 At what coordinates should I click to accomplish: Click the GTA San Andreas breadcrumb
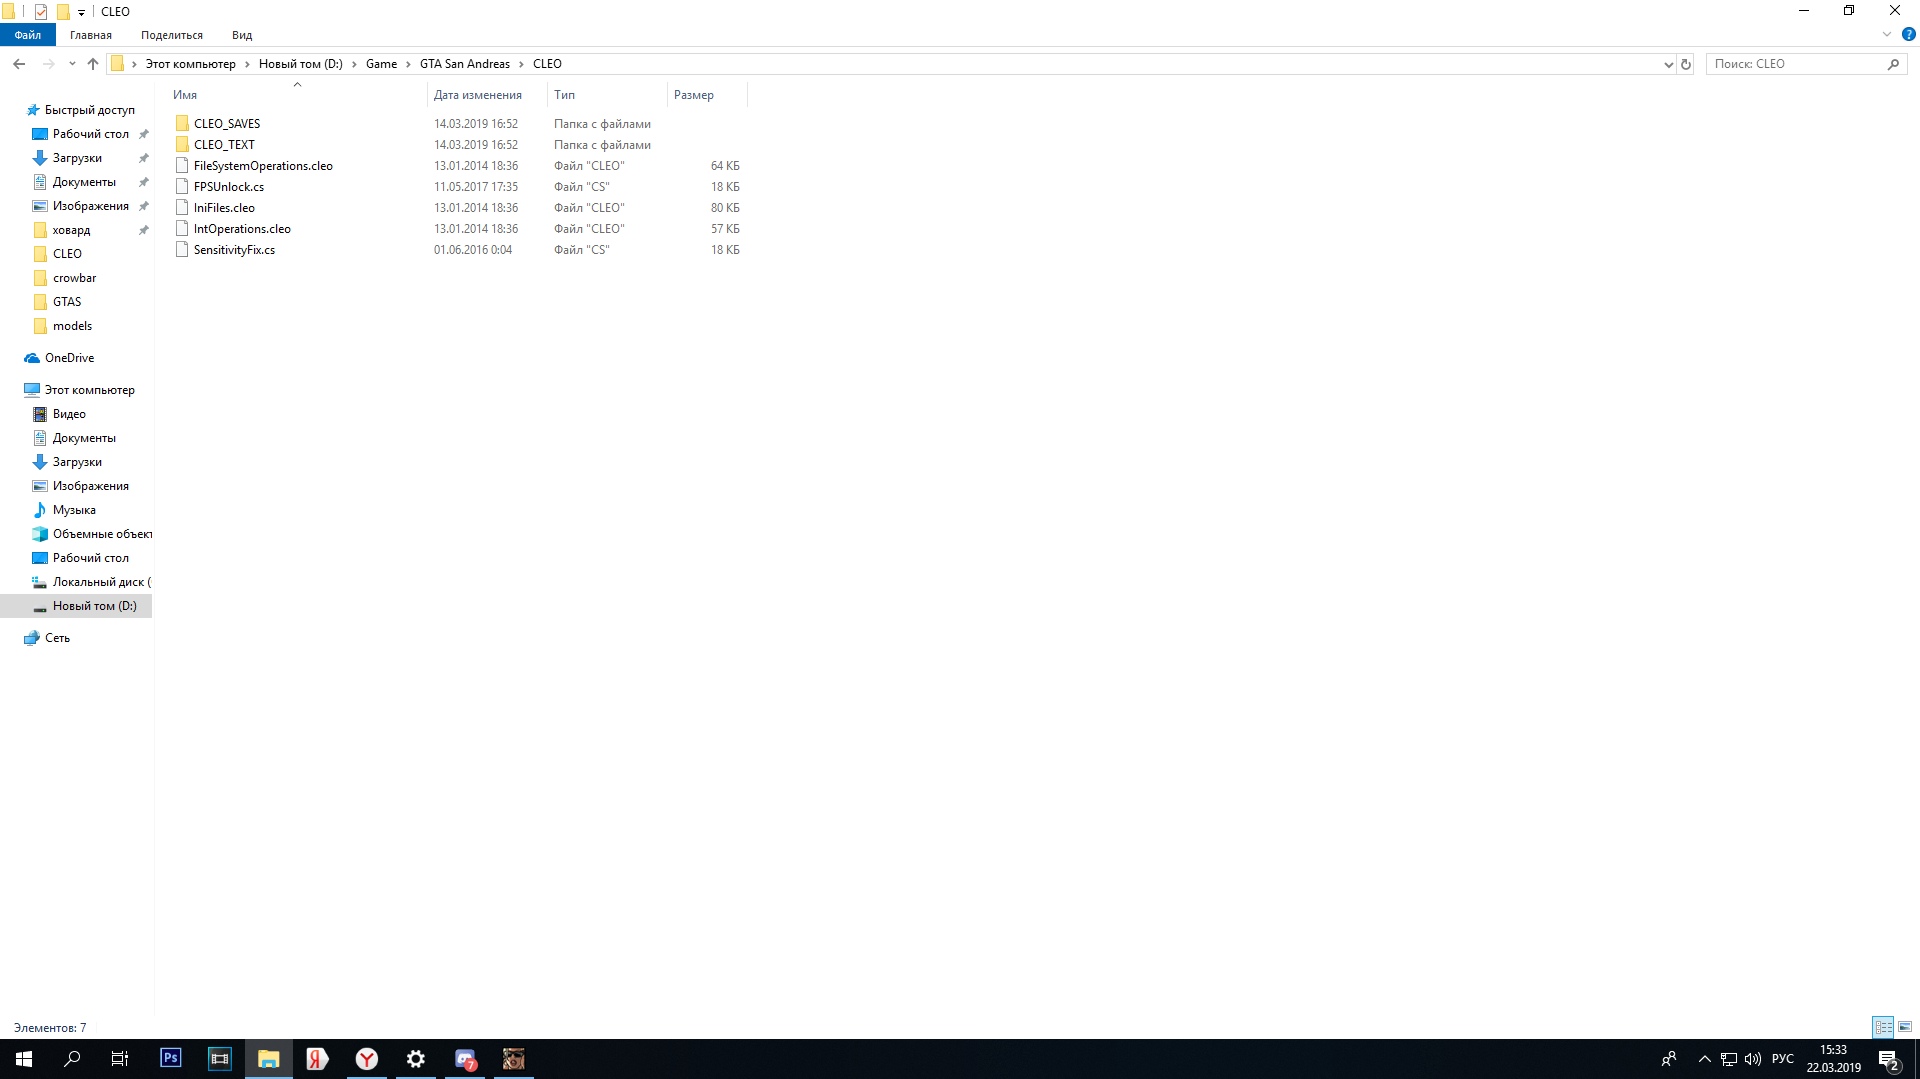click(464, 64)
